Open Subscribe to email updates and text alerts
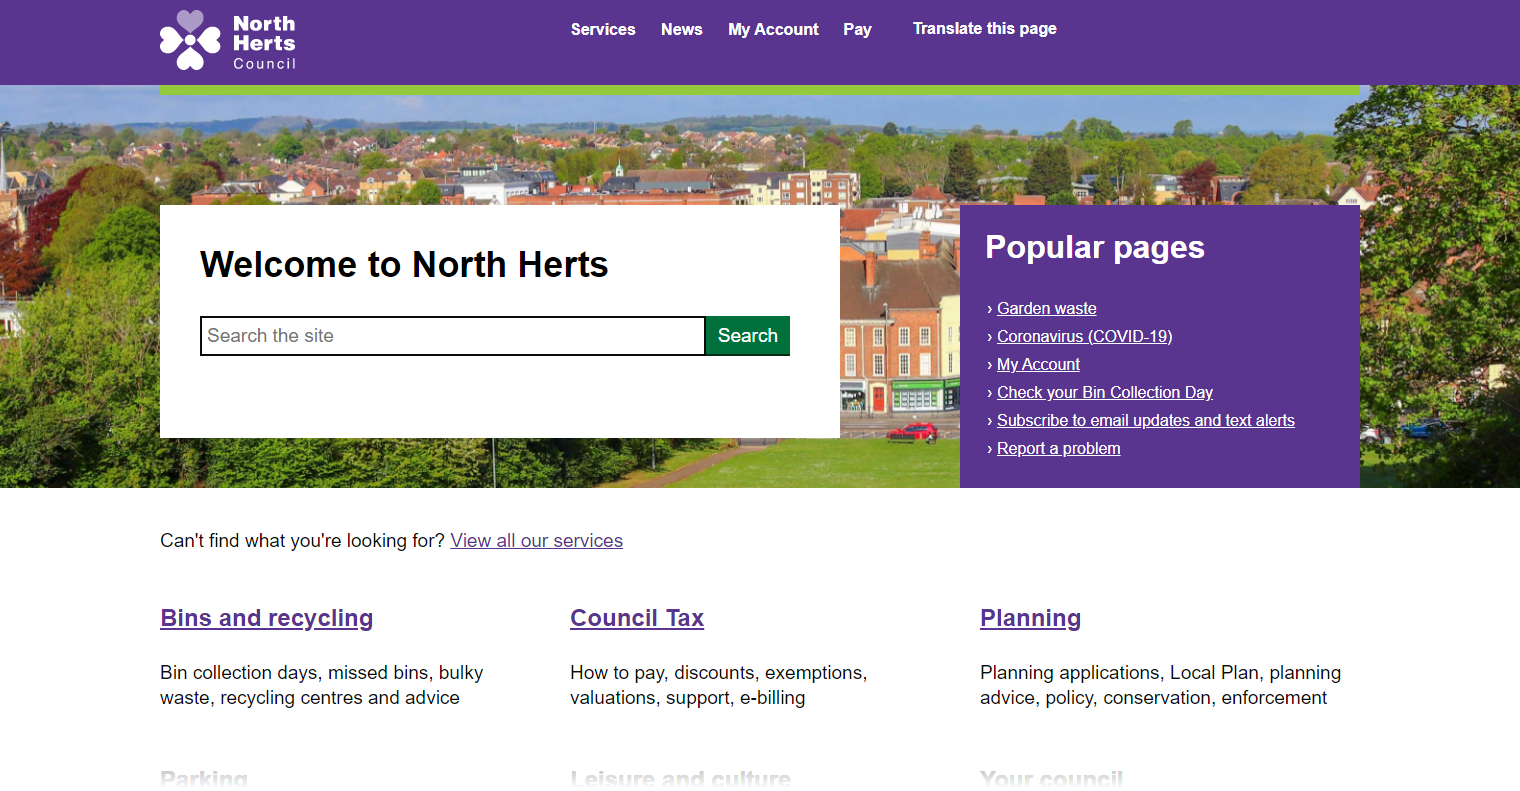This screenshot has height=791, width=1520. point(1146,421)
